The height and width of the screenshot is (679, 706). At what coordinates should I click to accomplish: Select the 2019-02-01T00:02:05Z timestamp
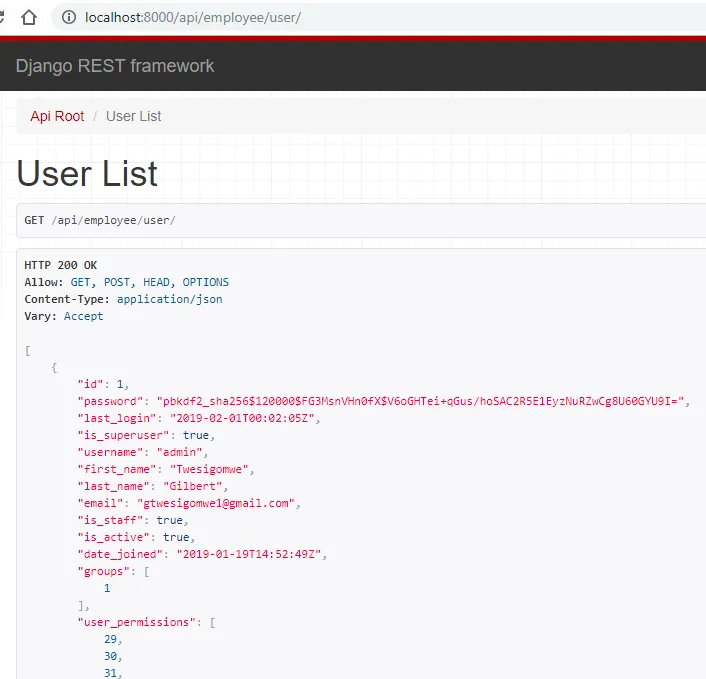(242, 418)
